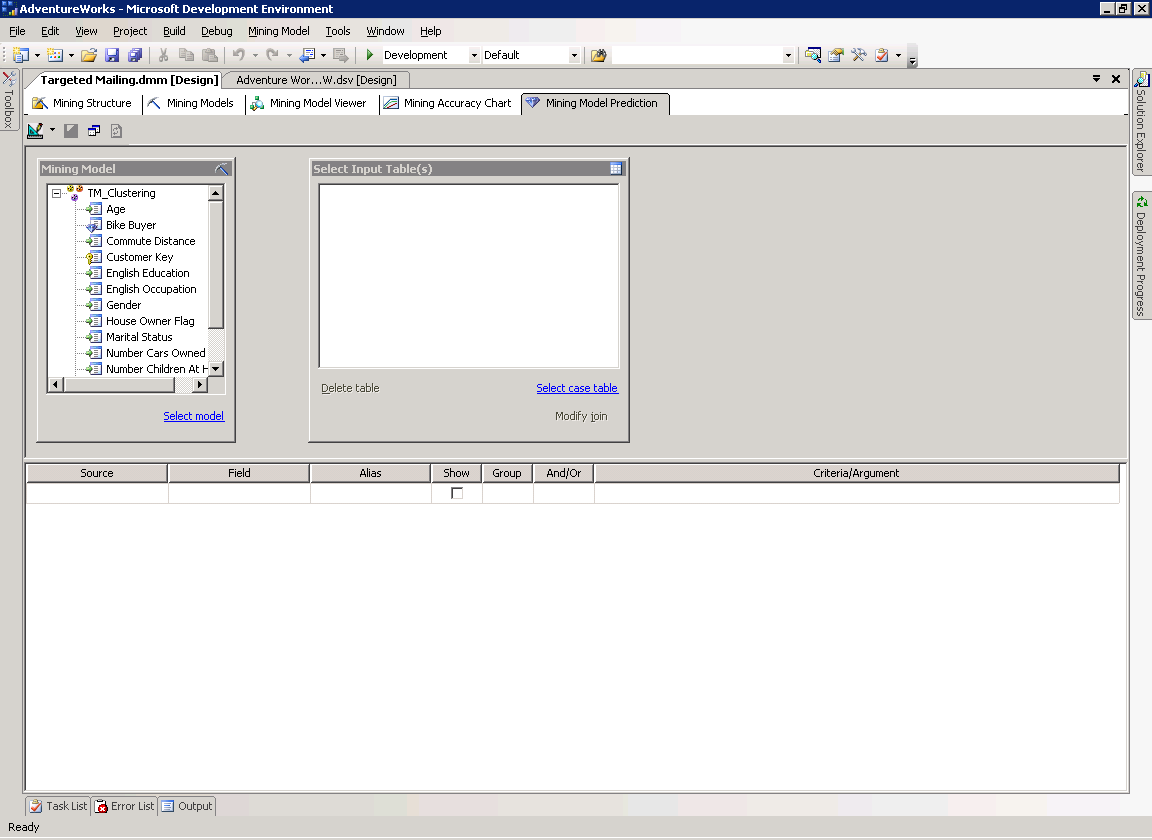The height and width of the screenshot is (840, 1152).
Task: Click the Save All icon
Action: pyautogui.click(x=134, y=55)
